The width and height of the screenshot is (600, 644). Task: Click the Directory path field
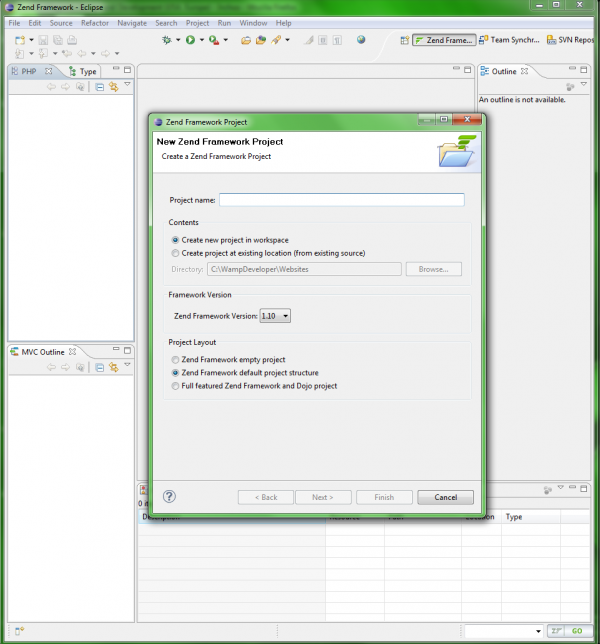pos(304,269)
